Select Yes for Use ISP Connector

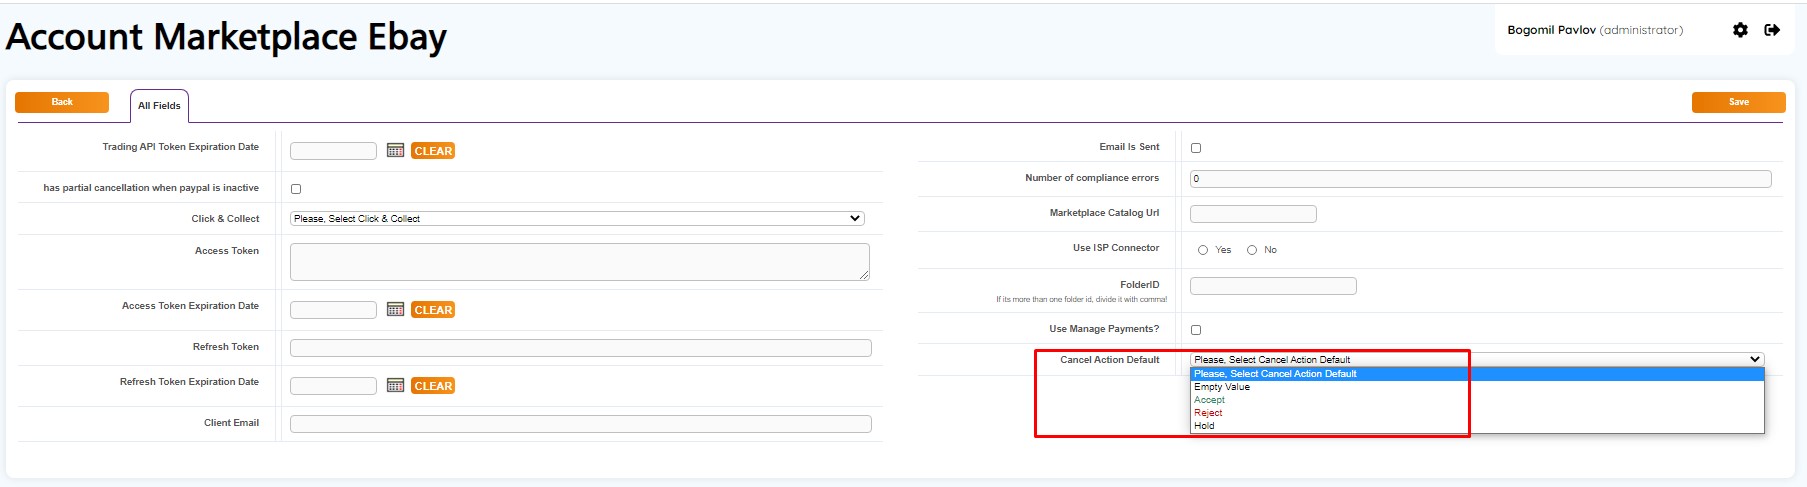point(1203,250)
